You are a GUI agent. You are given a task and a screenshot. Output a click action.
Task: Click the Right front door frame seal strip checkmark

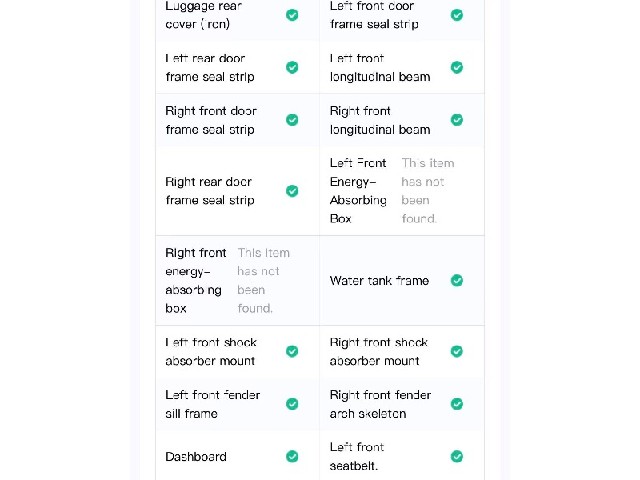point(292,120)
